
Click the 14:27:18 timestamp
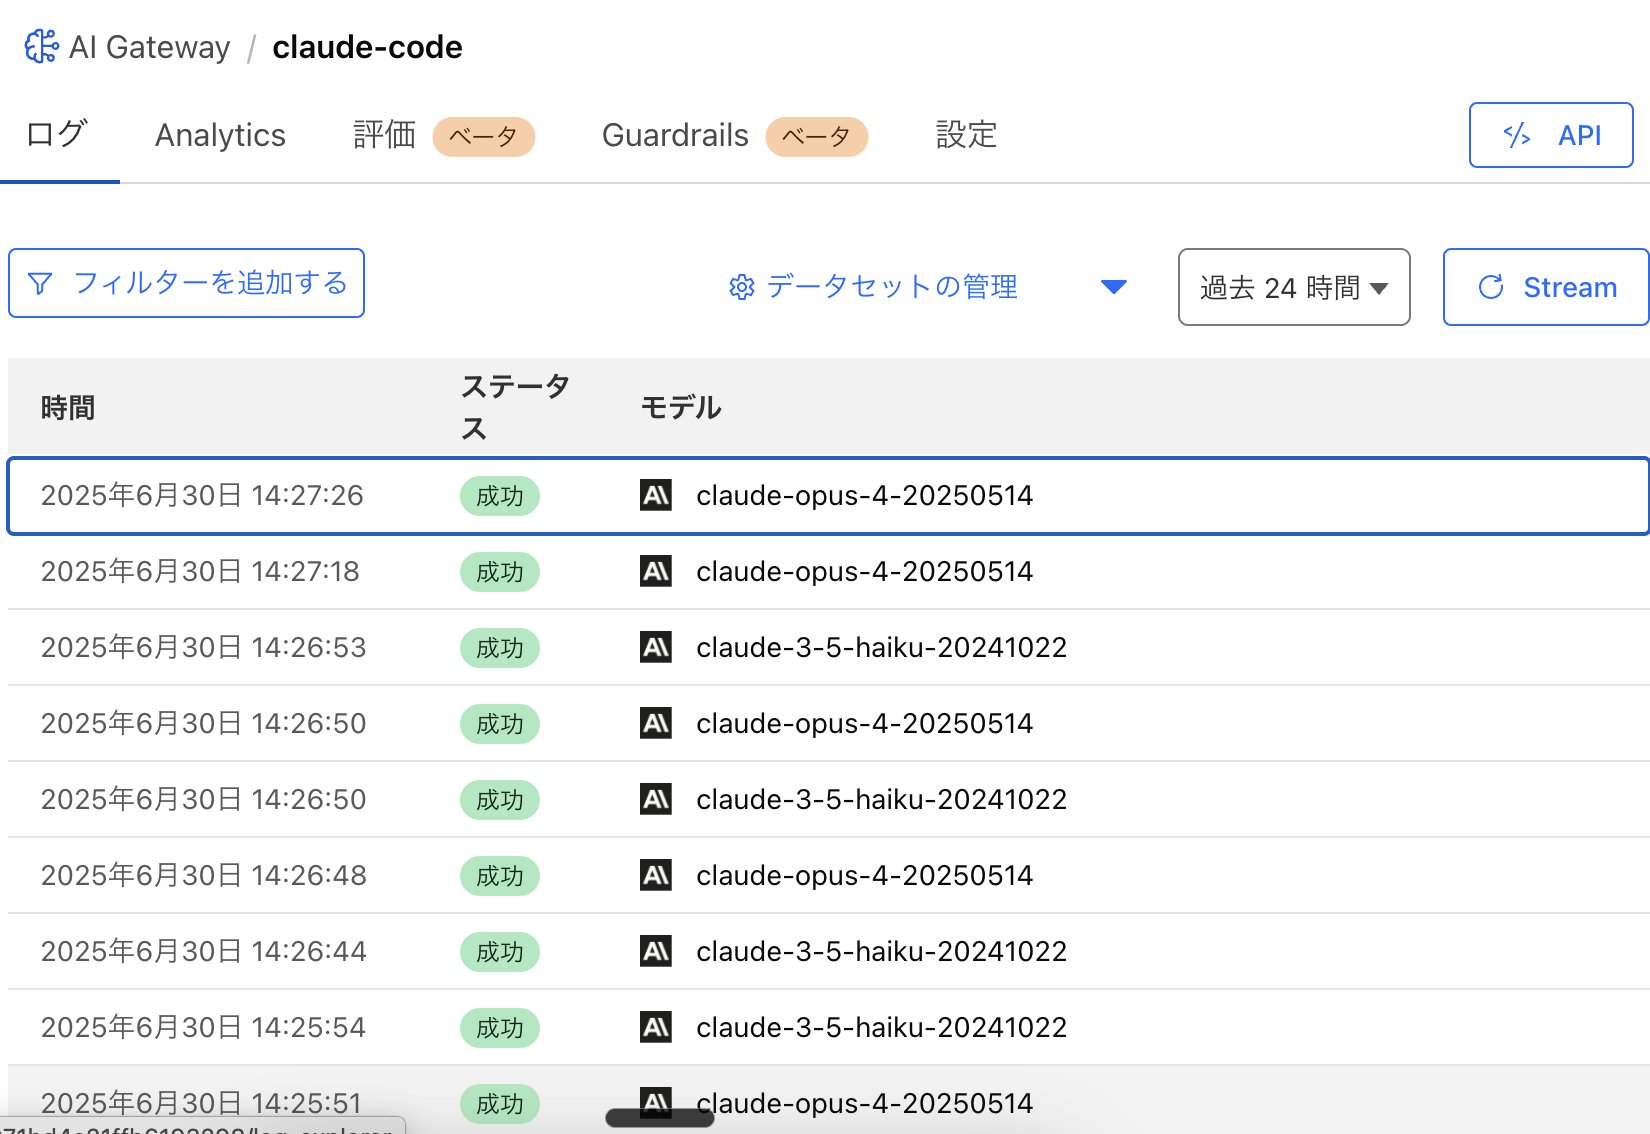200,571
